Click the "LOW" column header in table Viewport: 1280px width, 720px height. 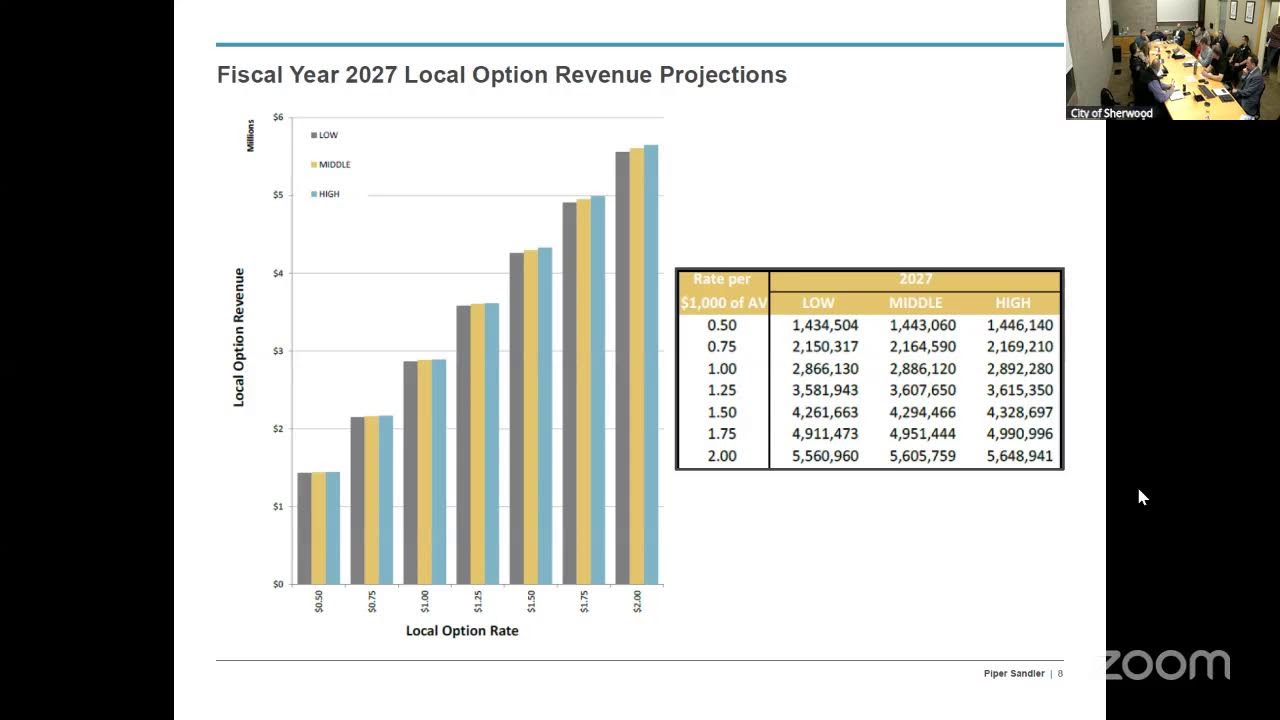[x=818, y=303]
